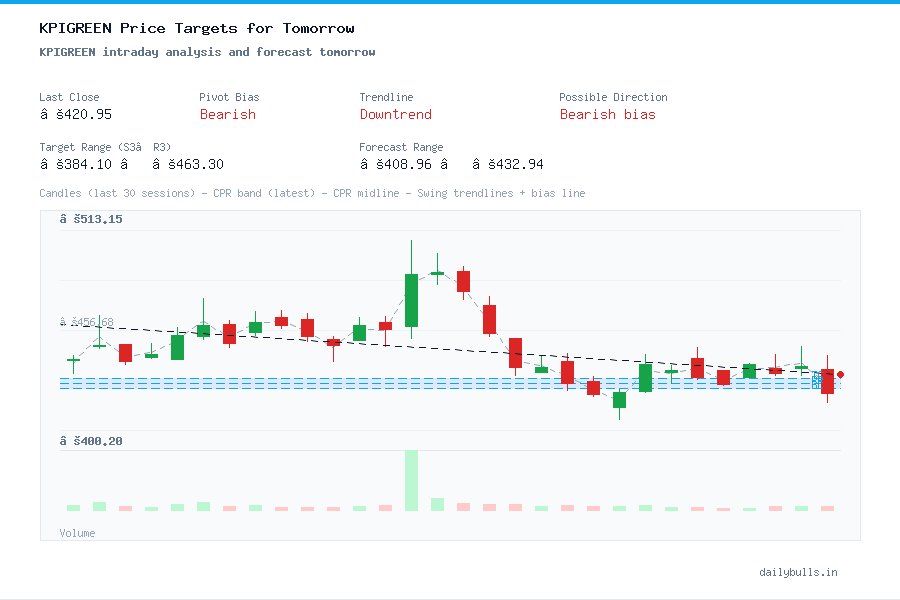Click the 513.15 upper price axis label
This screenshot has width=900, height=600.
coord(91,219)
